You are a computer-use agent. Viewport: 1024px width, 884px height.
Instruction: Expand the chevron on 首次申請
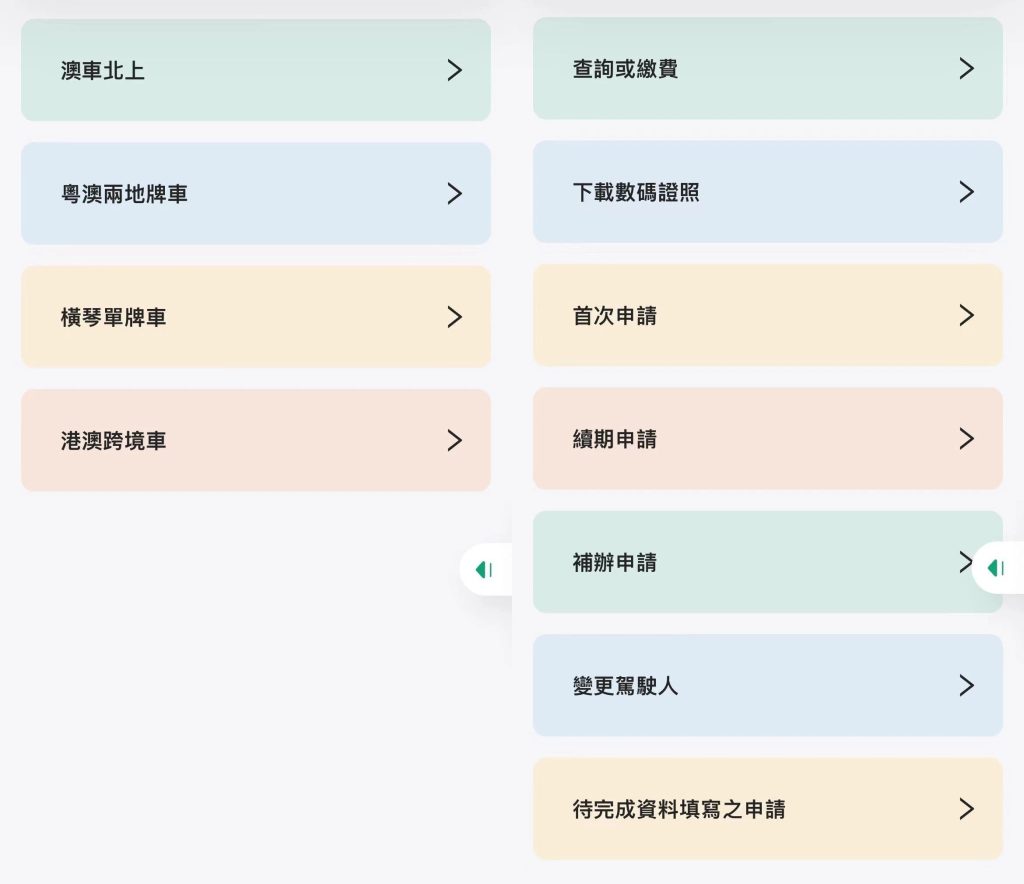pos(966,315)
